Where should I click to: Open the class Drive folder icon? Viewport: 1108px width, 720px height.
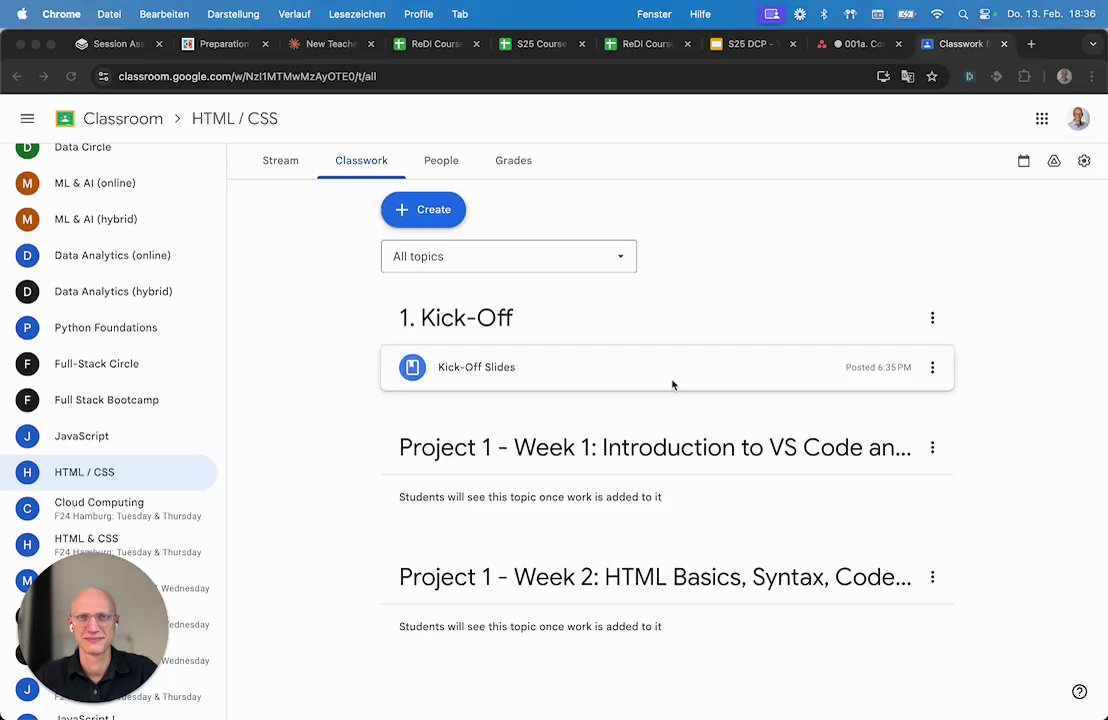click(x=1054, y=161)
